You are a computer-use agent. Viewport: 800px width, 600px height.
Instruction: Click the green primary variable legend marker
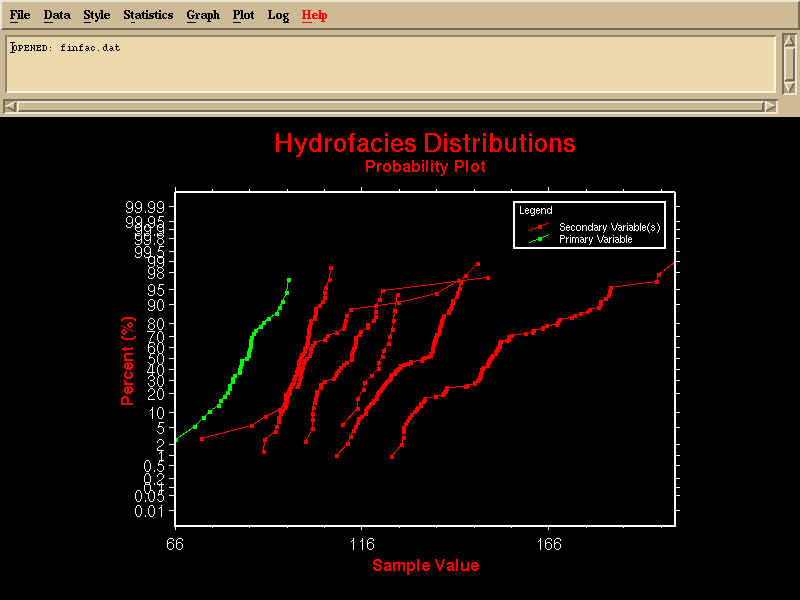point(539,239)
